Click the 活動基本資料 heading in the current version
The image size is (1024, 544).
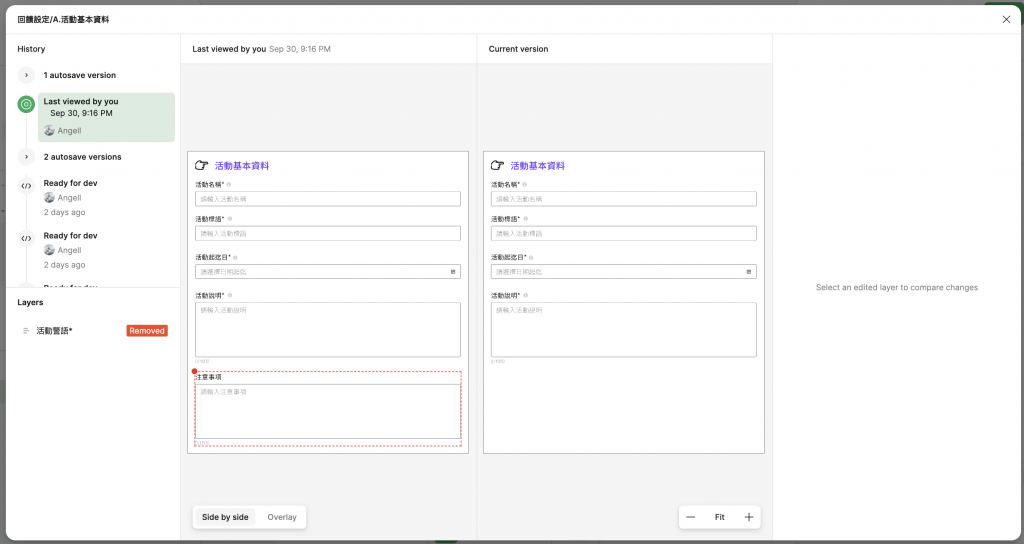(537, 166)
